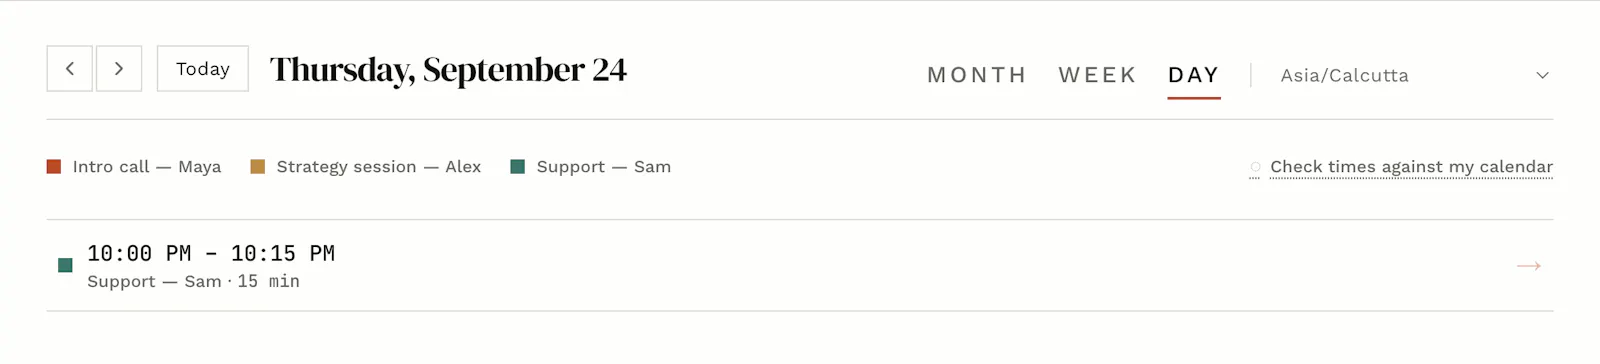Filter by Support — Sam legend label
The height and width of the screenshot is (364, 1600).
604,167
